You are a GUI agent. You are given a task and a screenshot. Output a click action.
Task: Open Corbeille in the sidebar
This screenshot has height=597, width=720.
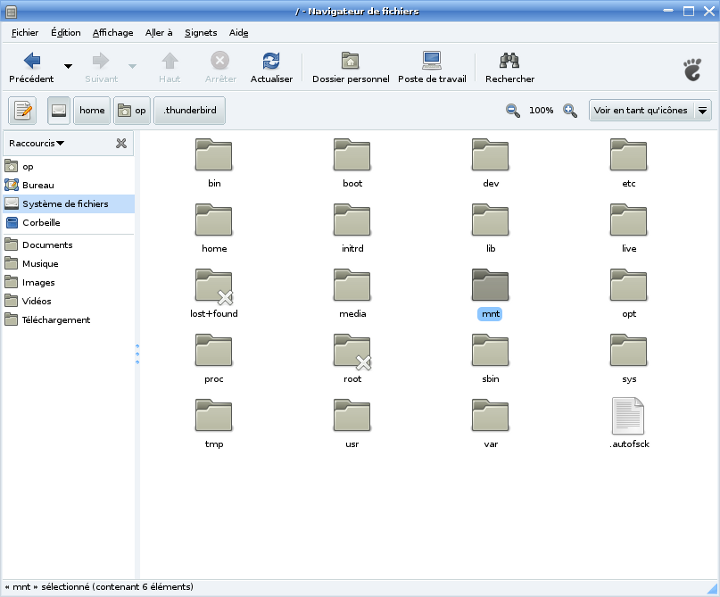(x=69, y=223)
